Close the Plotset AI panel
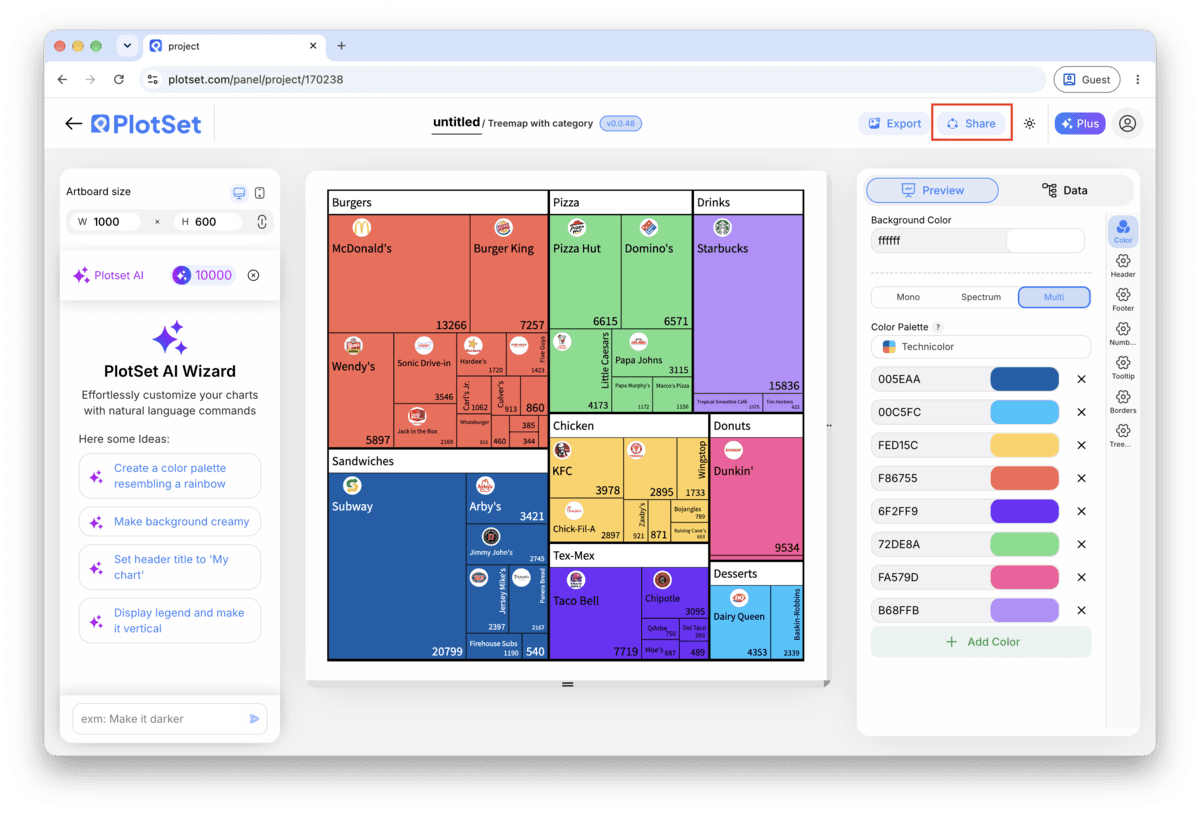 click(253, 275)
